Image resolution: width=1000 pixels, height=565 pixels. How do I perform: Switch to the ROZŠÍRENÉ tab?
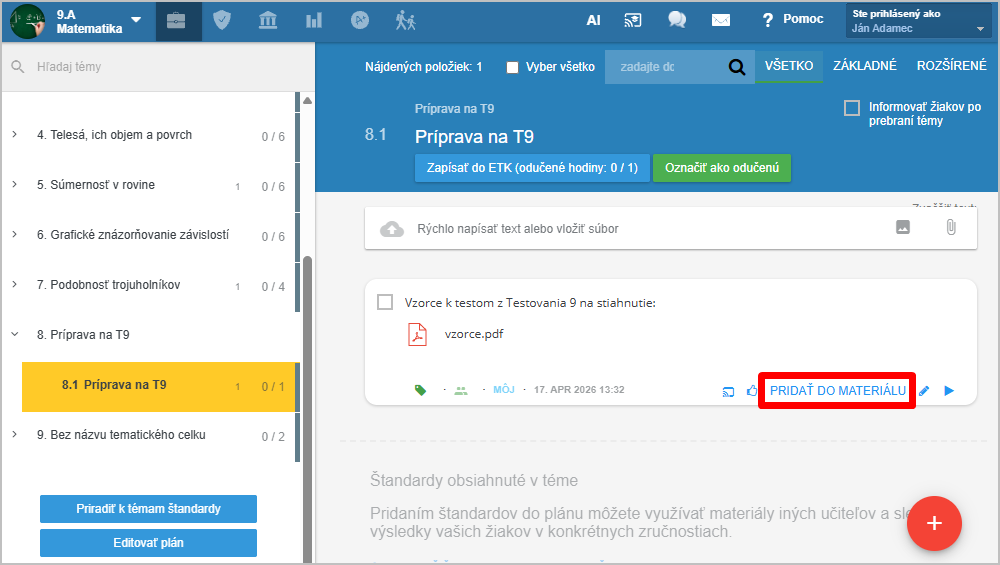click(x=951, y=66)
